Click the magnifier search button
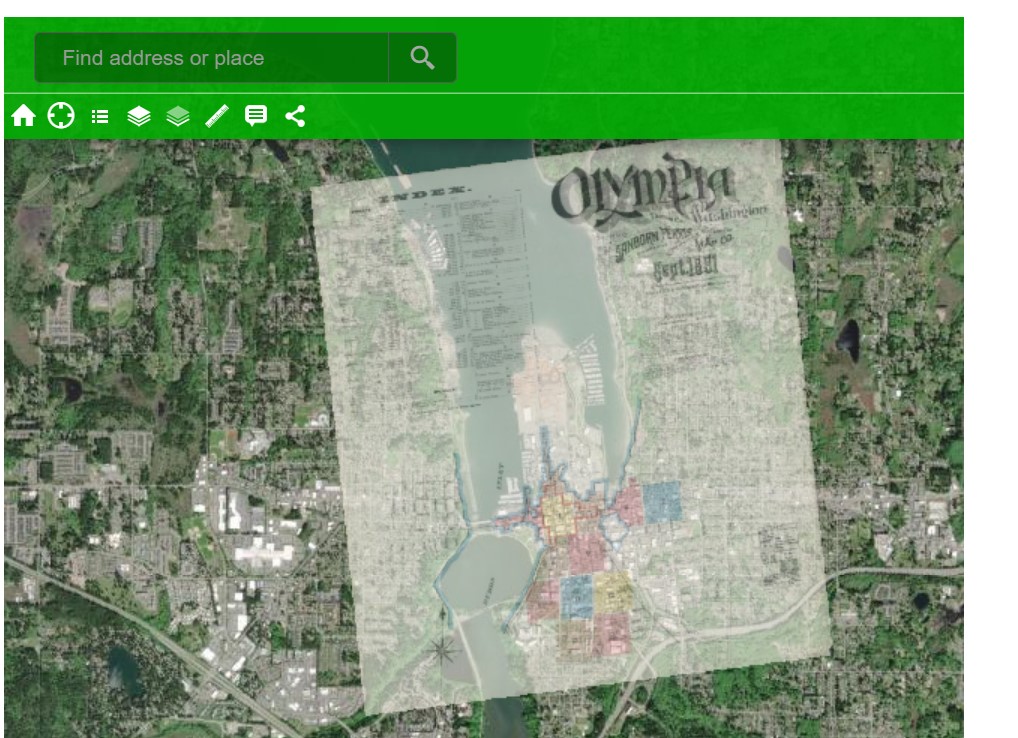The image size is (1018, 738). coord(423,58)
